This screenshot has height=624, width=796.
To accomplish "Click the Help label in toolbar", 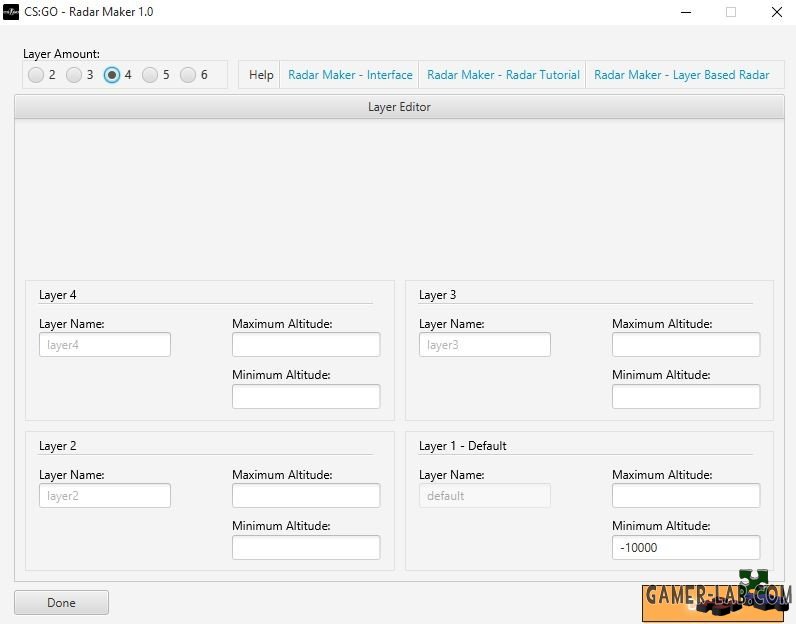I will point(261,75).
